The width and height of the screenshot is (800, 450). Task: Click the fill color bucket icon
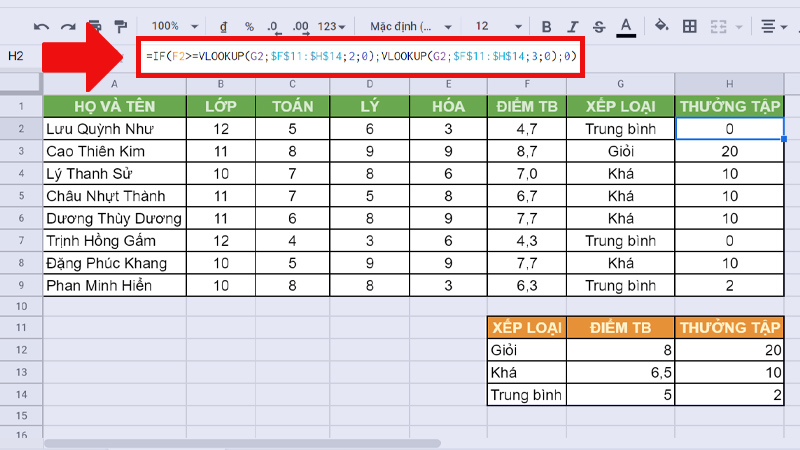pyautogui.click(x=661, y=25)
